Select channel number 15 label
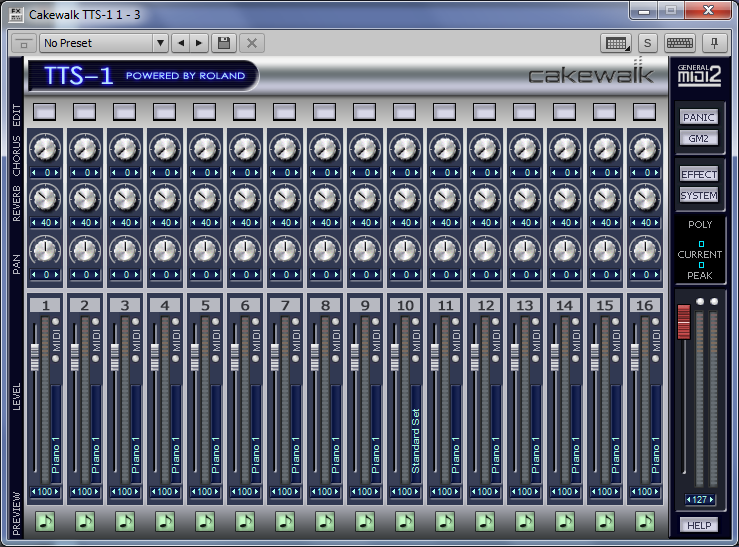This screenshot has width=739, height=547. coord(605,305)
